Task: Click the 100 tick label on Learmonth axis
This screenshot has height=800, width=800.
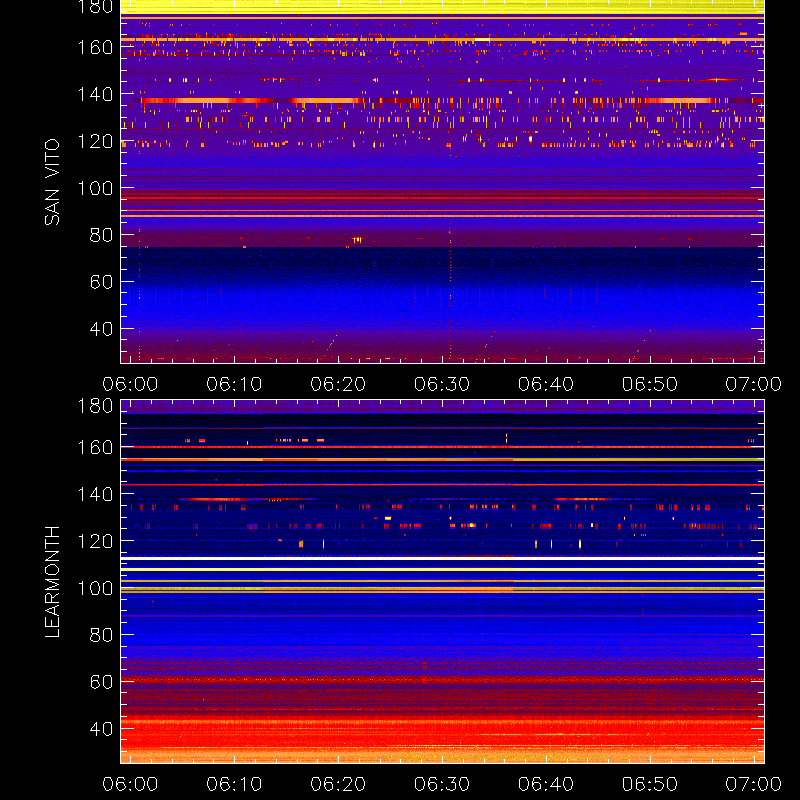Action: click(95, 588)
